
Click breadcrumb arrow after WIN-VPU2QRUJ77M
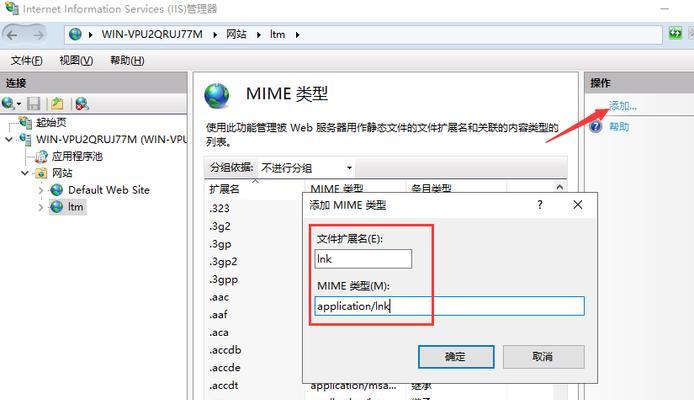coord(215,35)
